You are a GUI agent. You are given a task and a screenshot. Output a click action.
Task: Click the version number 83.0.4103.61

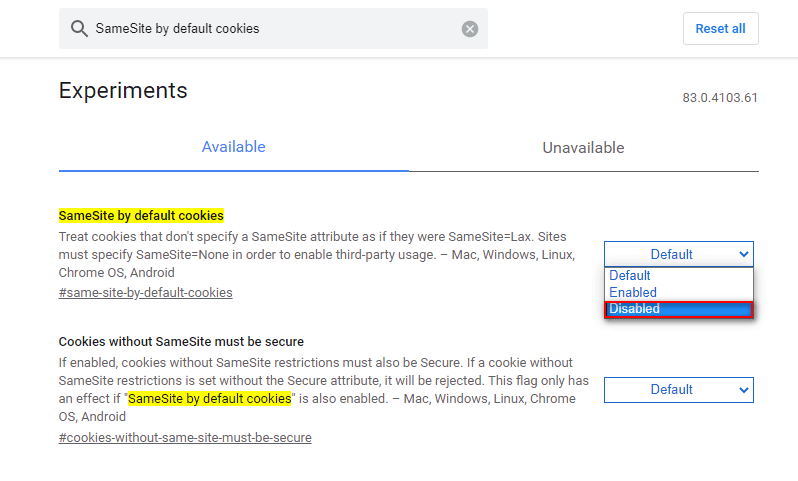coord(720,98)
